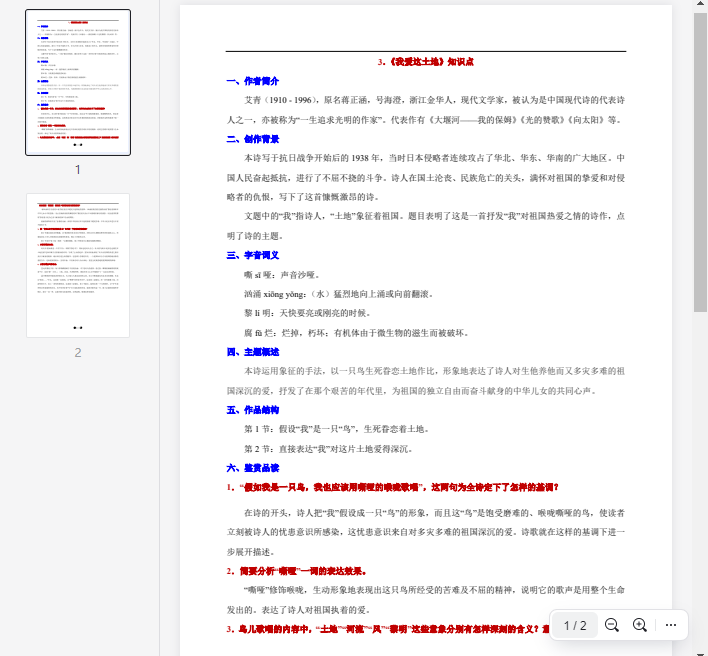Select the page 1 thumbnail
The image size is (708, 656).
(x=78, y=82)
